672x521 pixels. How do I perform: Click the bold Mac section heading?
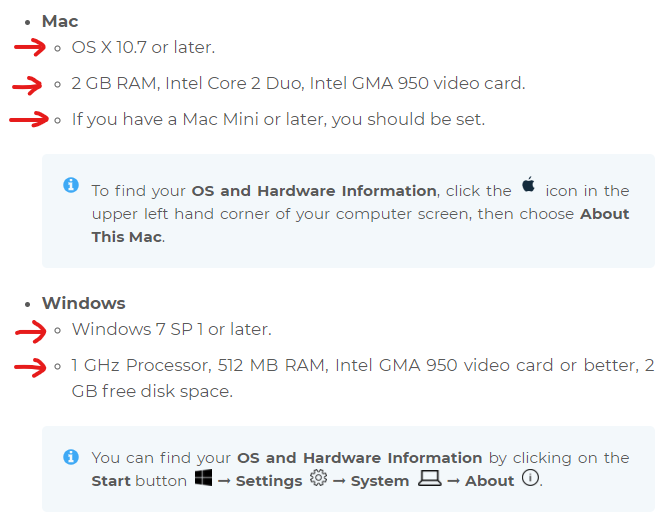[60, 21]
